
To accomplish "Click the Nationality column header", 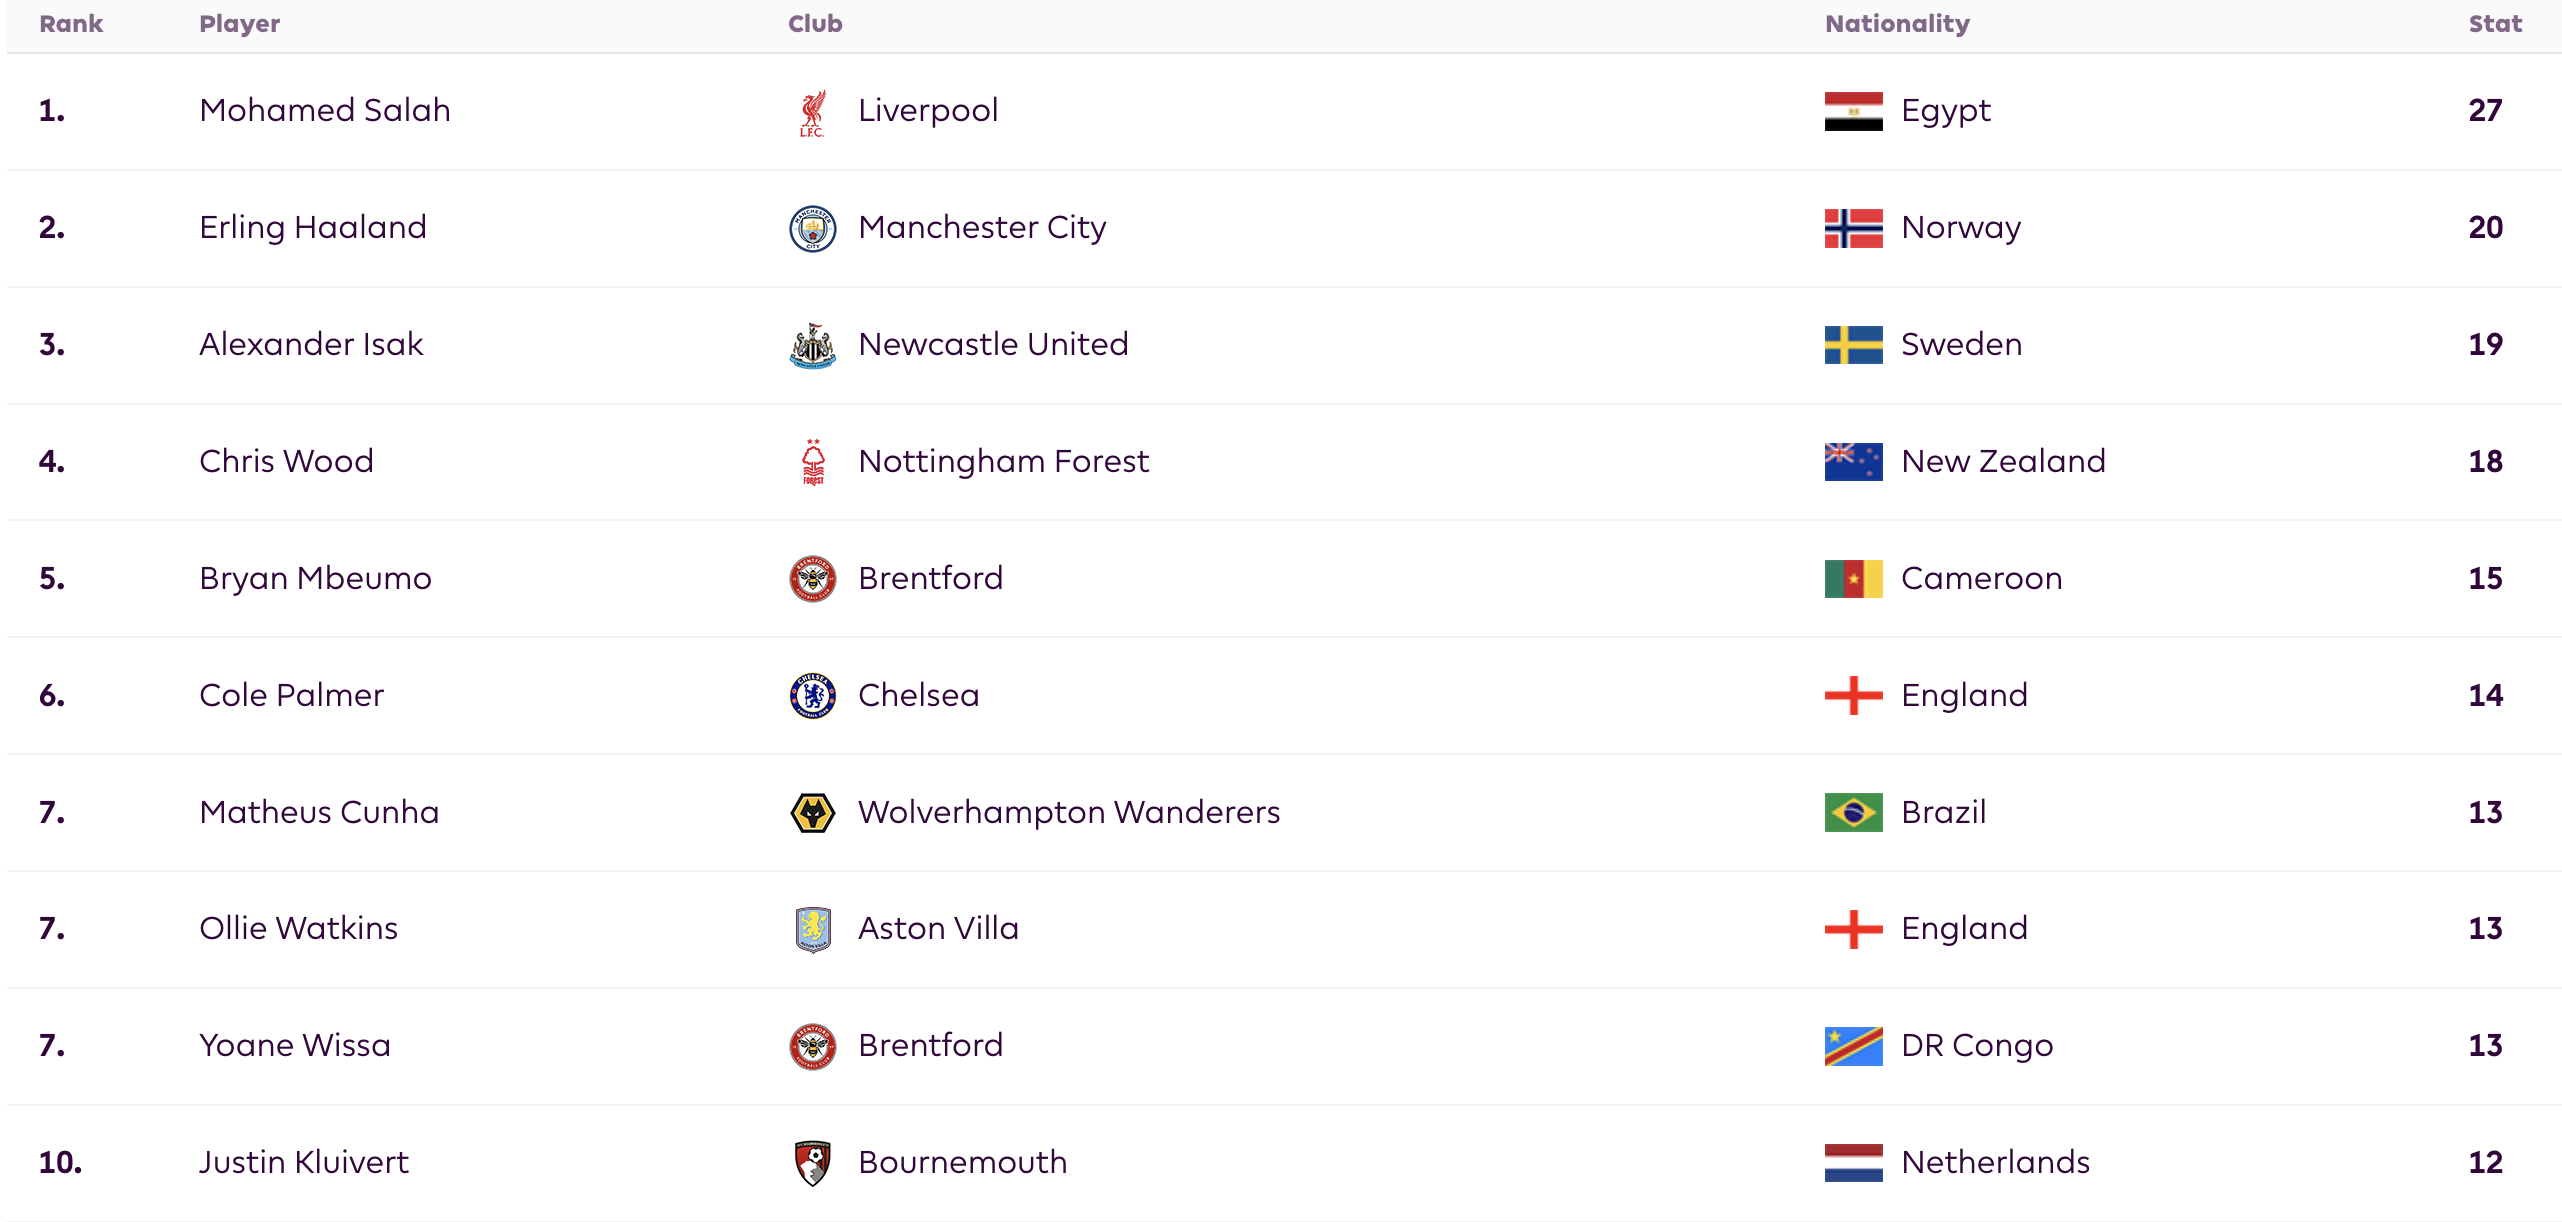I will tap(1897, 24).
